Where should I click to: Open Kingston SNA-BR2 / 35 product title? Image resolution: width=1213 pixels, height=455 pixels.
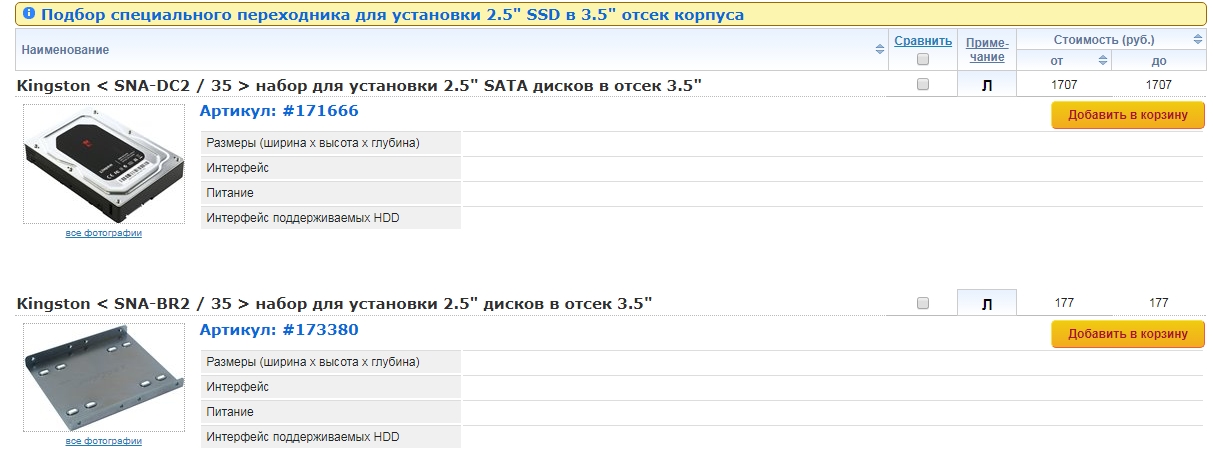pos(334,303)
